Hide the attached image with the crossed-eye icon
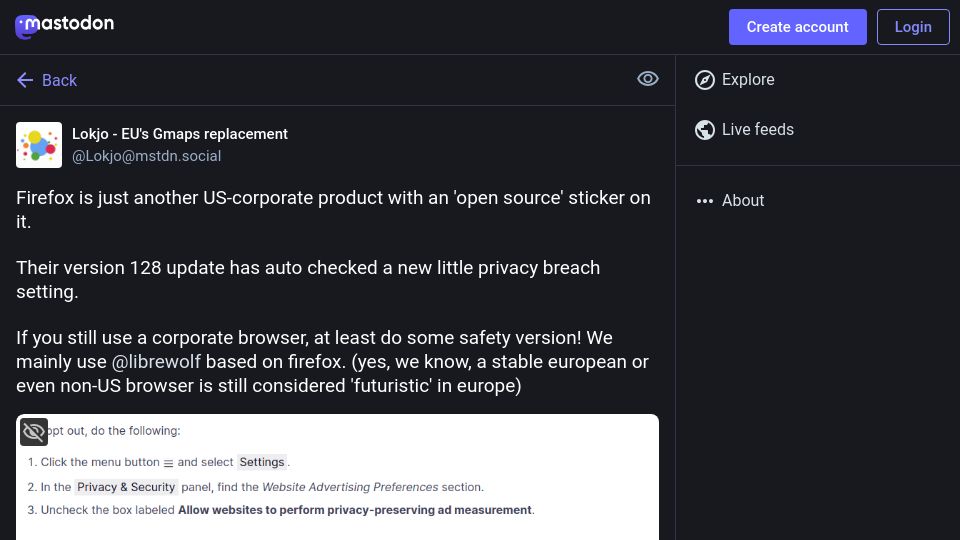This screenshot has height=540, width=960. (x=34, y=432)
